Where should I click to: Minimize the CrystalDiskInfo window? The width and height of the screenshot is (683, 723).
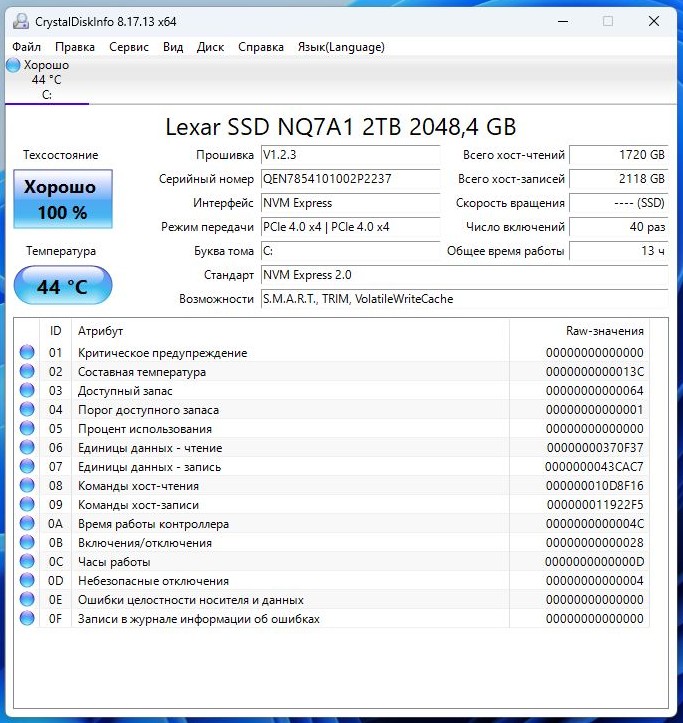[x=563, y=21]
